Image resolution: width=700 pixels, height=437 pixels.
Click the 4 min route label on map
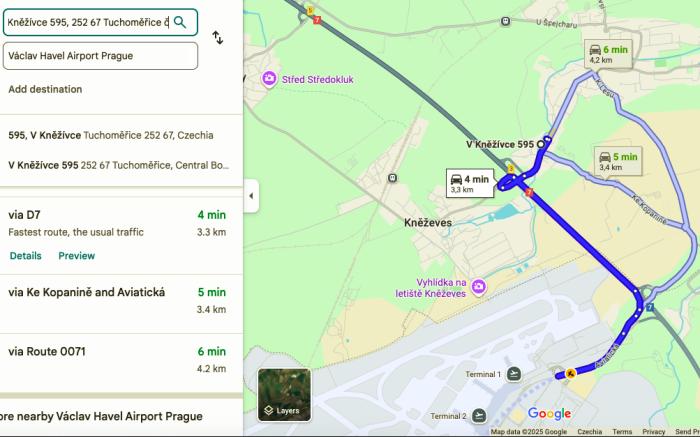point(470,183)
